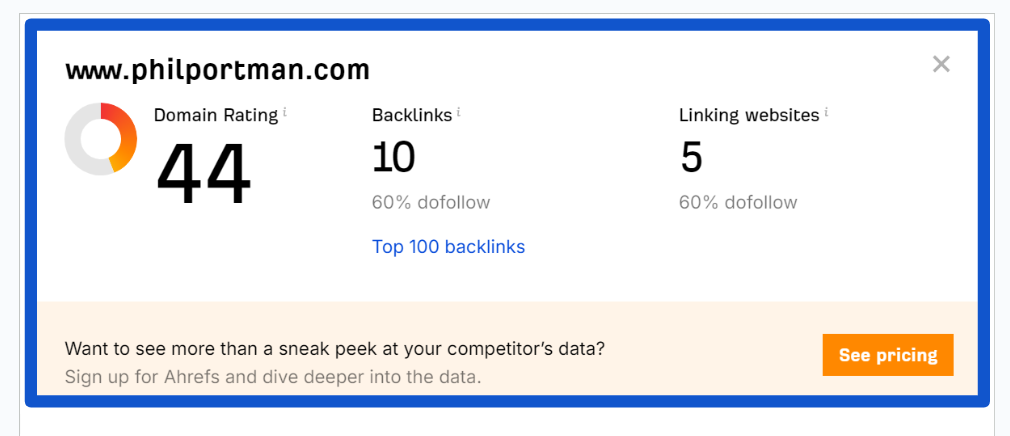Click the info icon next to Backlinks

point(459,112)
